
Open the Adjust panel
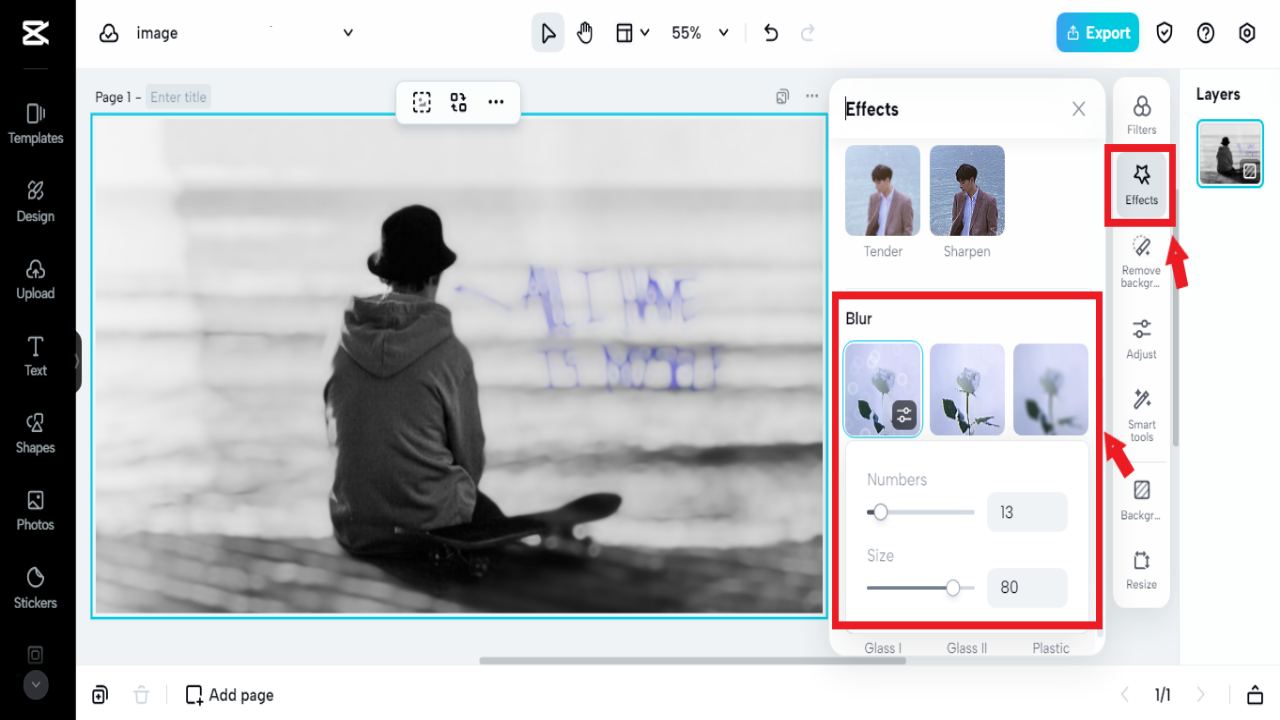click(x=1141, y=339)
